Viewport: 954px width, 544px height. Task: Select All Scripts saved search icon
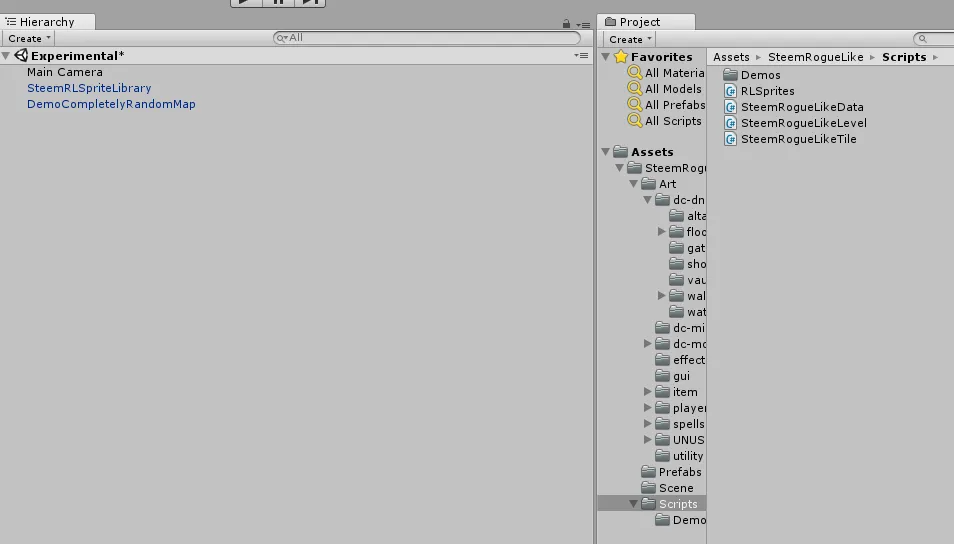tap(635, 120)
